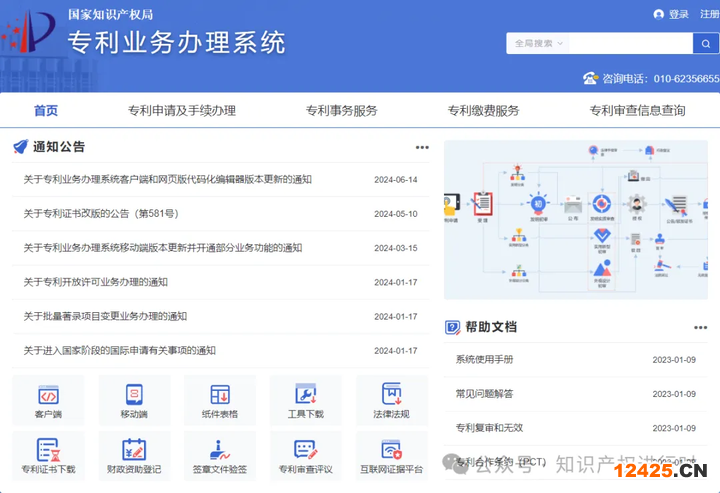Click the patent process flowchart banner image
The height and width of the screenshot is (493, 720).
coord(575,220)
